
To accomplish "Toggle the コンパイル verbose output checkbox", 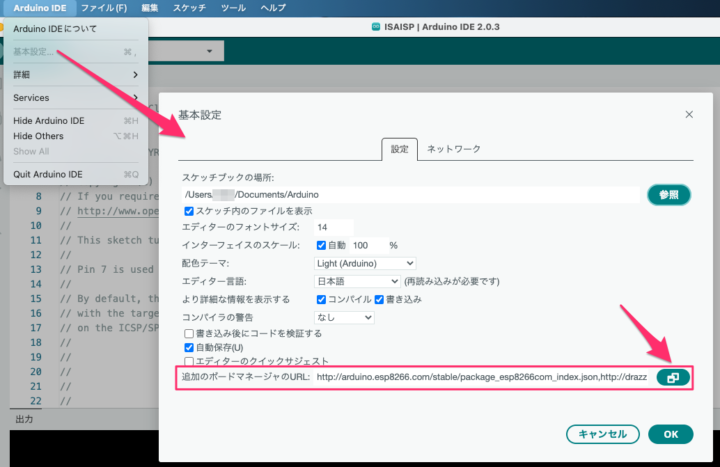I will coord(321,299).
